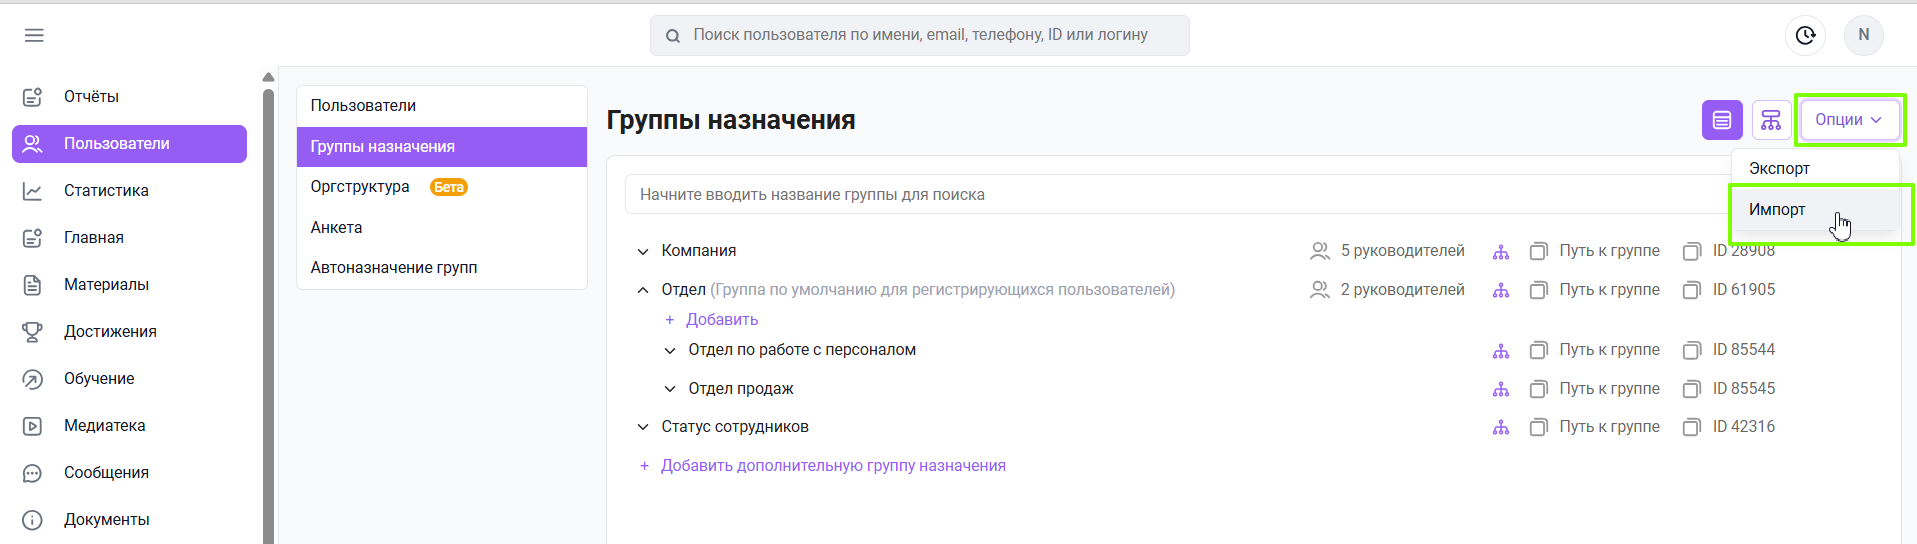The height and width of the screenshot is (544, 1917).
Task: Click the Добавить link under Отдел
Action: [712, 320]
